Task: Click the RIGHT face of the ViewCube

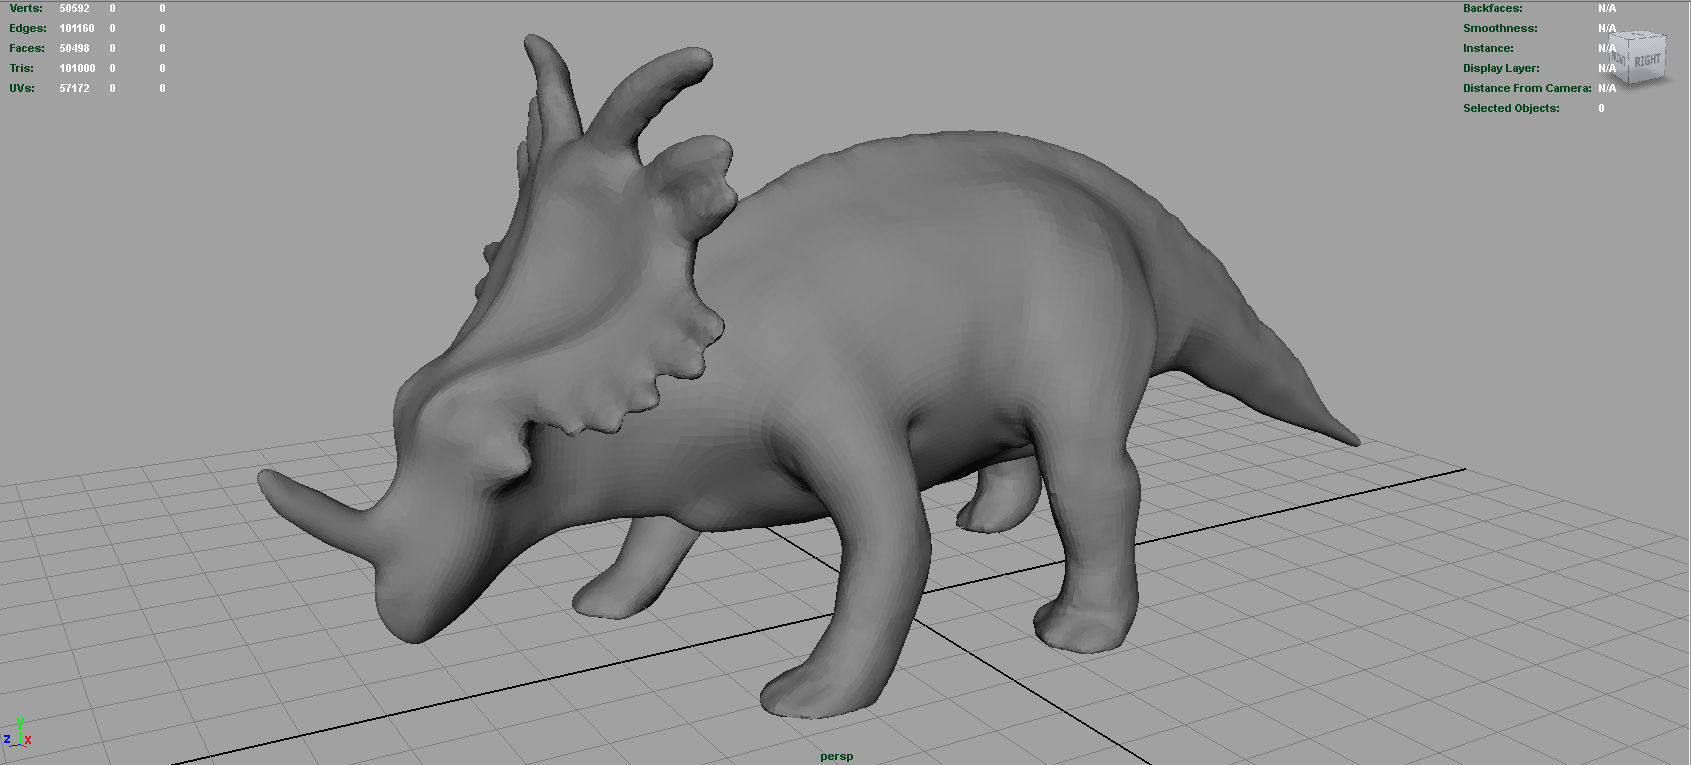Action: tap(1647, 61)
